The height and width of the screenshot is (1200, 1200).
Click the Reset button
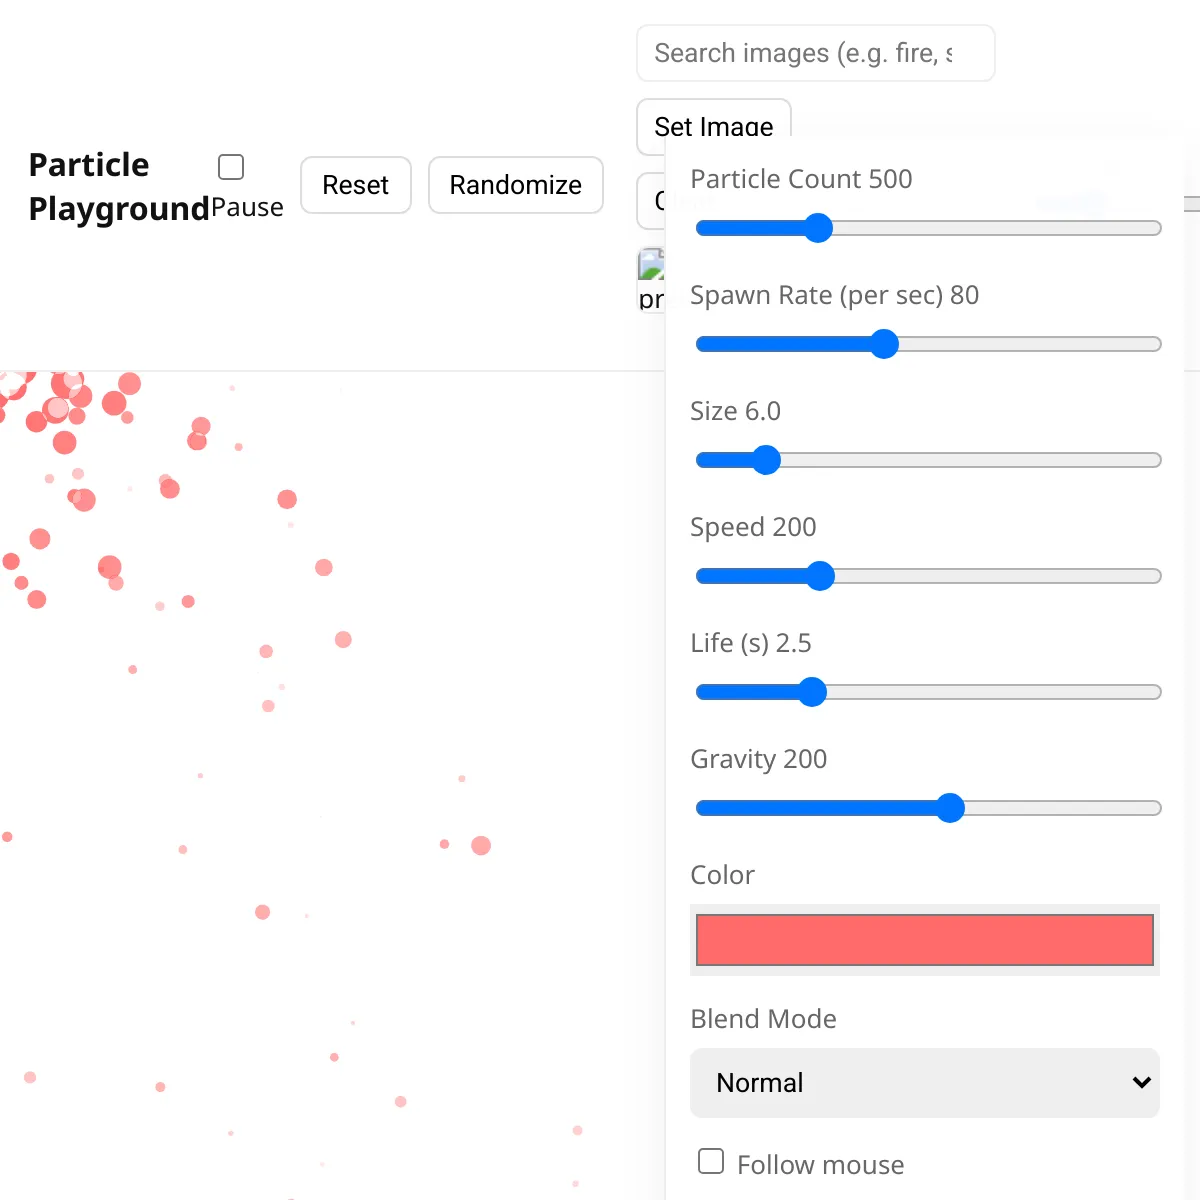[x=355, y=185]
